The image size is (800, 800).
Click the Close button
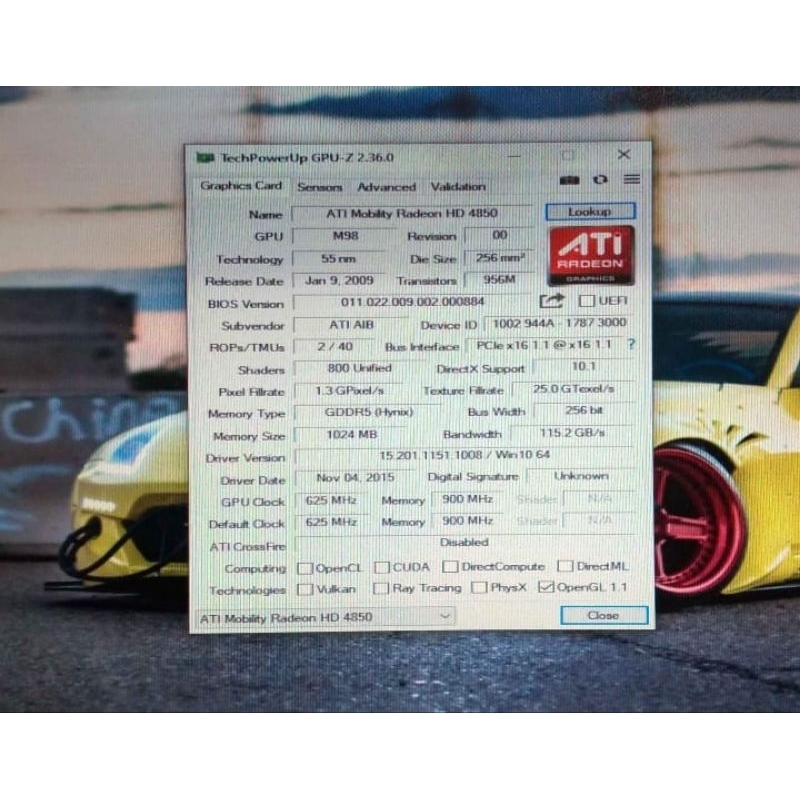604,615
